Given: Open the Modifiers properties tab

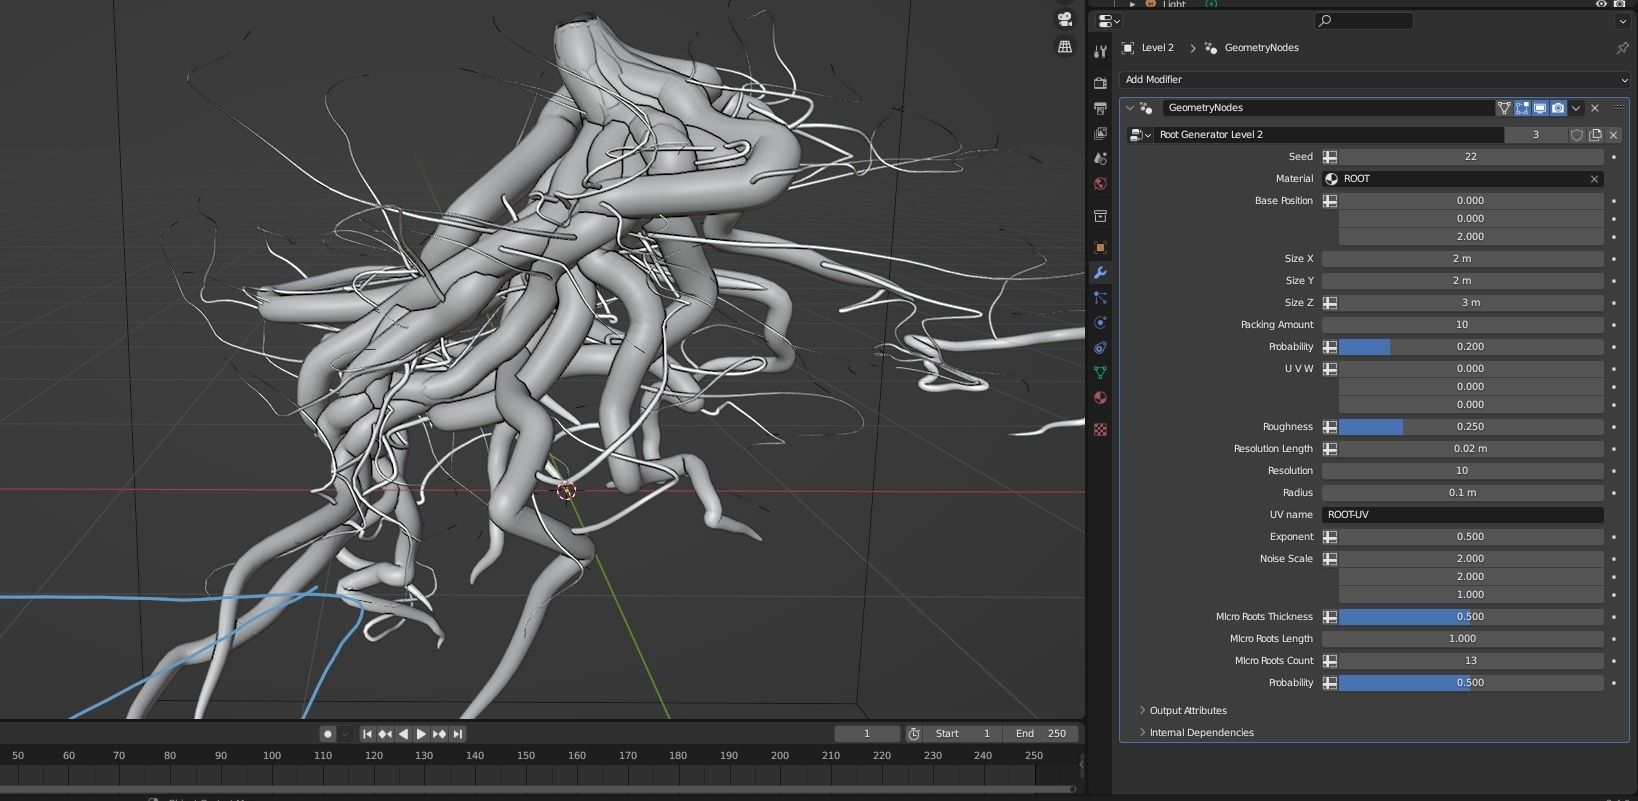Looking at the screenshot, I should (x=1100, y=272).
